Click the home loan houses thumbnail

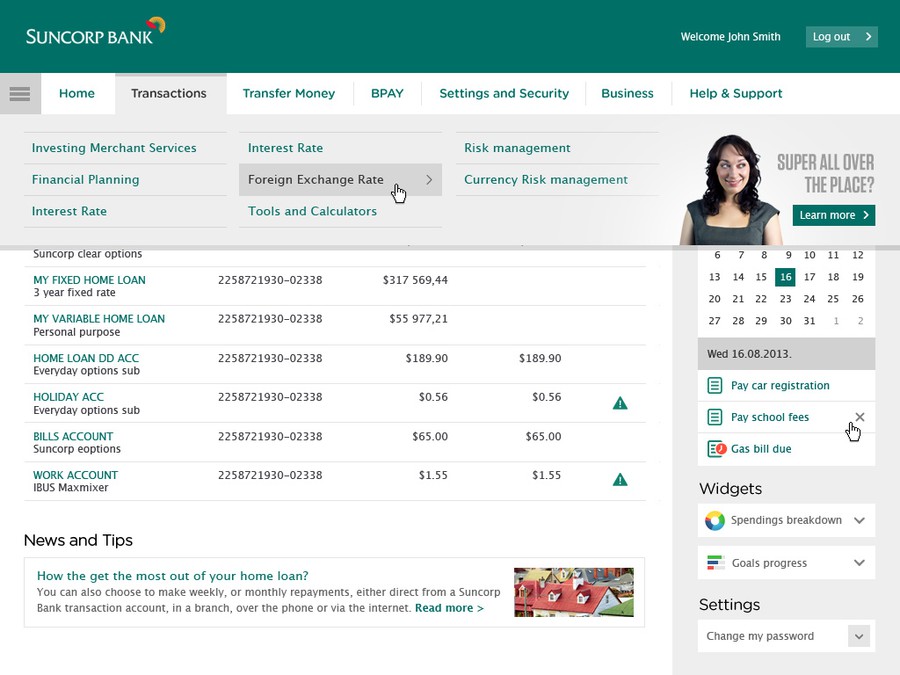coord(573,592)
